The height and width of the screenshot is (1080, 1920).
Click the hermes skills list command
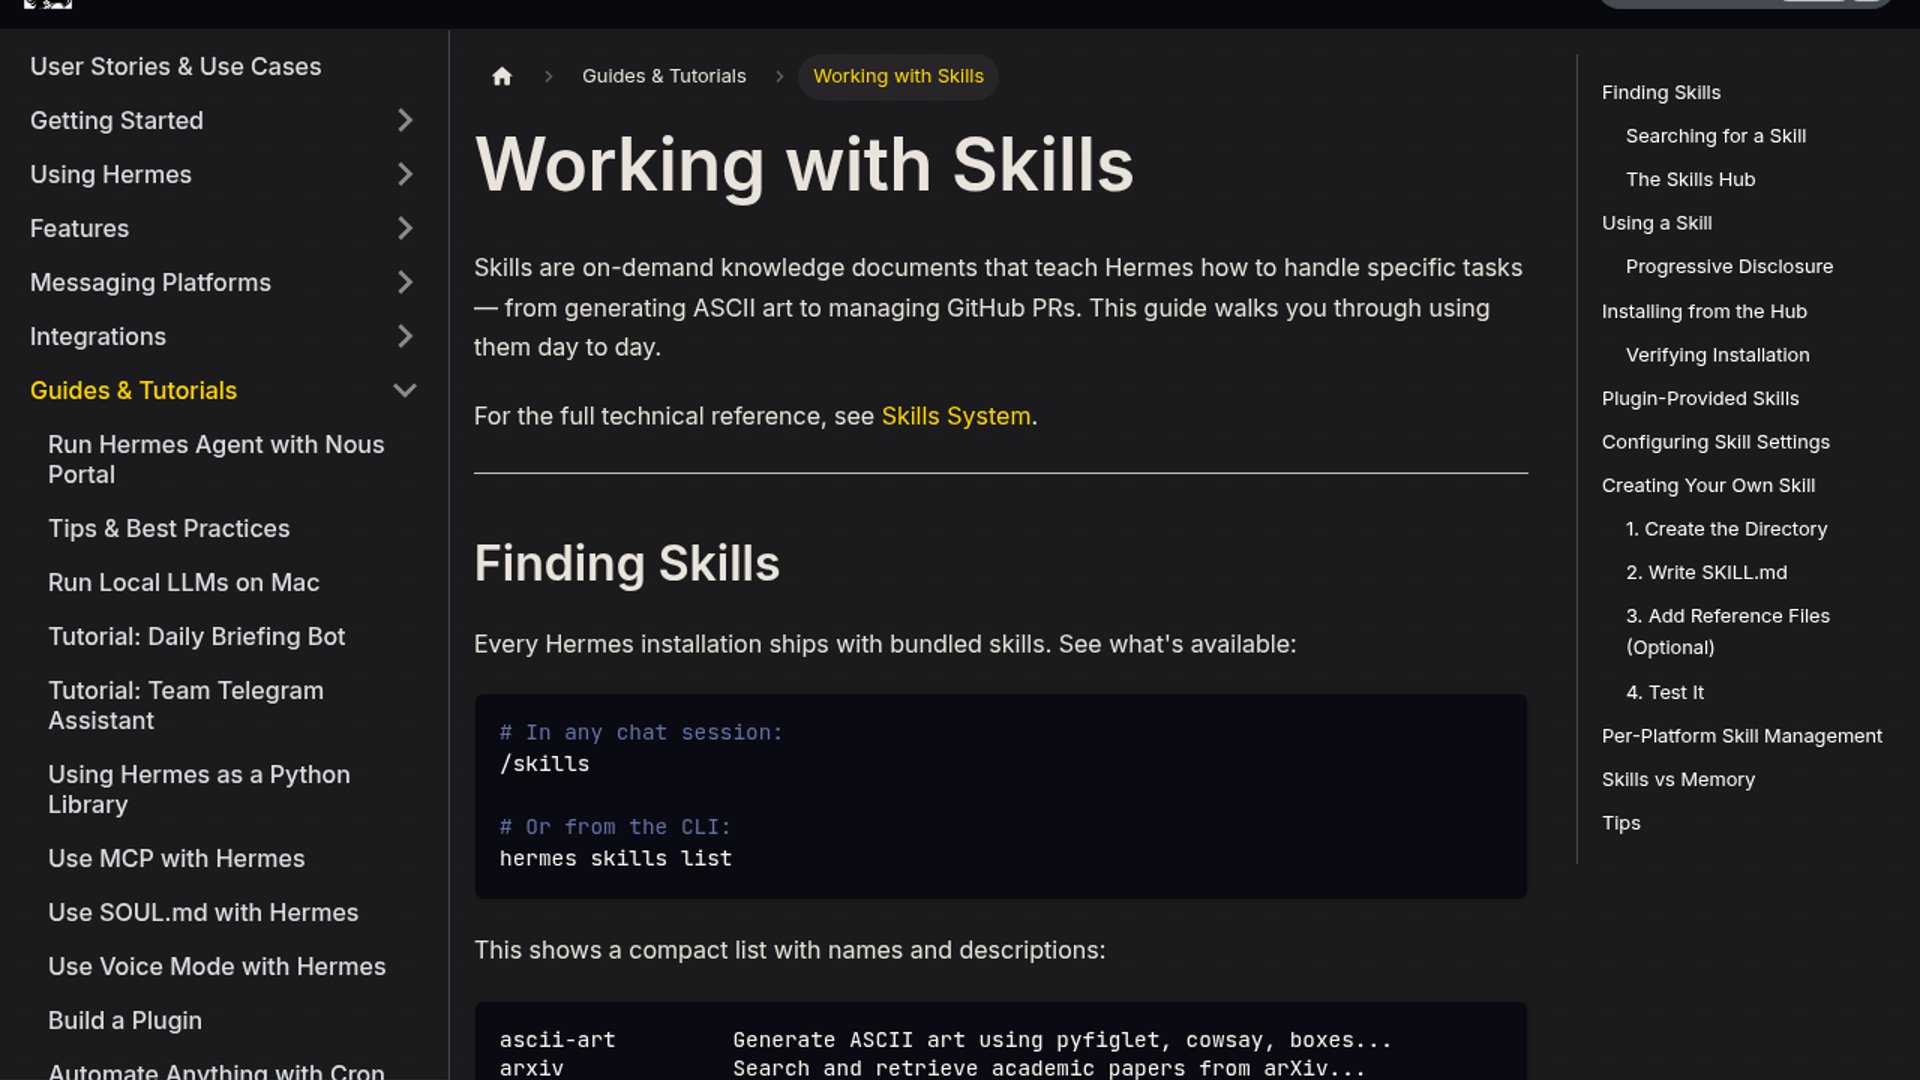616,859
